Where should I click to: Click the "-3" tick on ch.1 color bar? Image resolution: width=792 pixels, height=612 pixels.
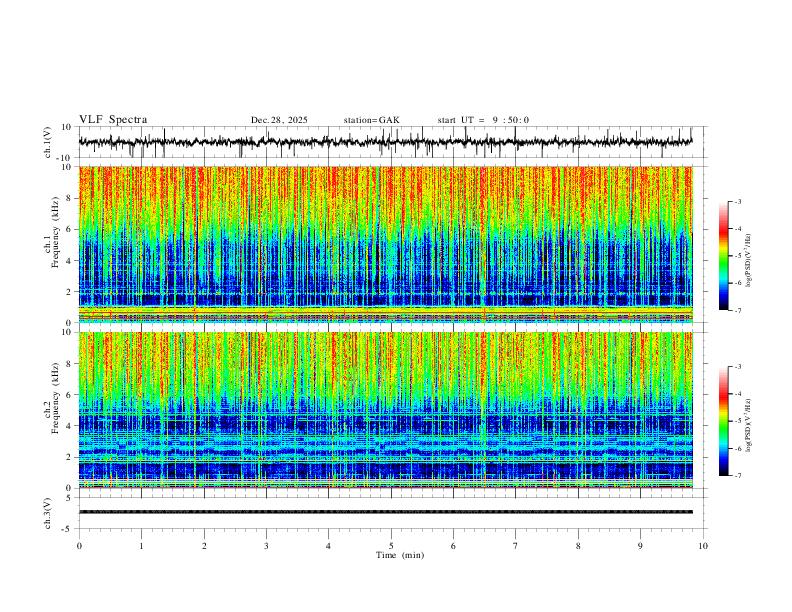tap(737, 201)
